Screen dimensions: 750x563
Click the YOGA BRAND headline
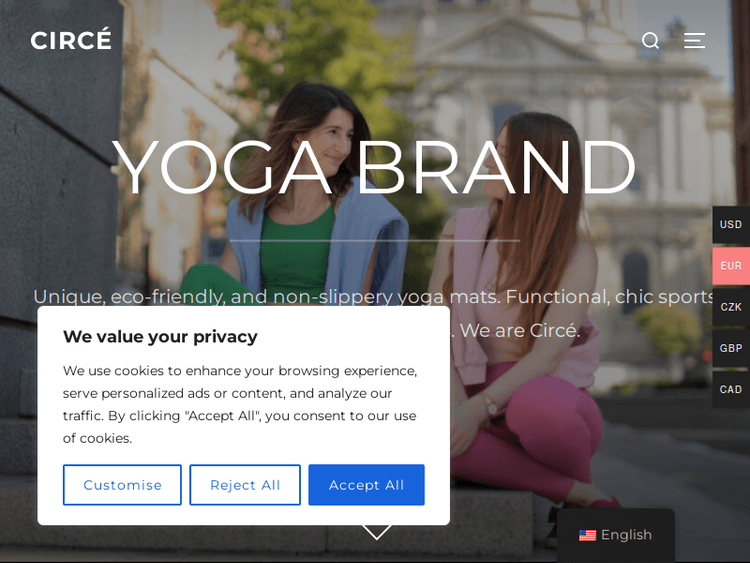click(374, 167)
